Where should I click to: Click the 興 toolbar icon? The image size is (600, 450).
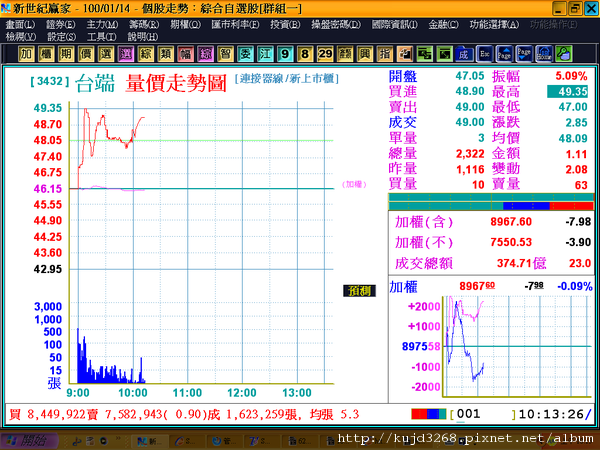coord(365,54)
